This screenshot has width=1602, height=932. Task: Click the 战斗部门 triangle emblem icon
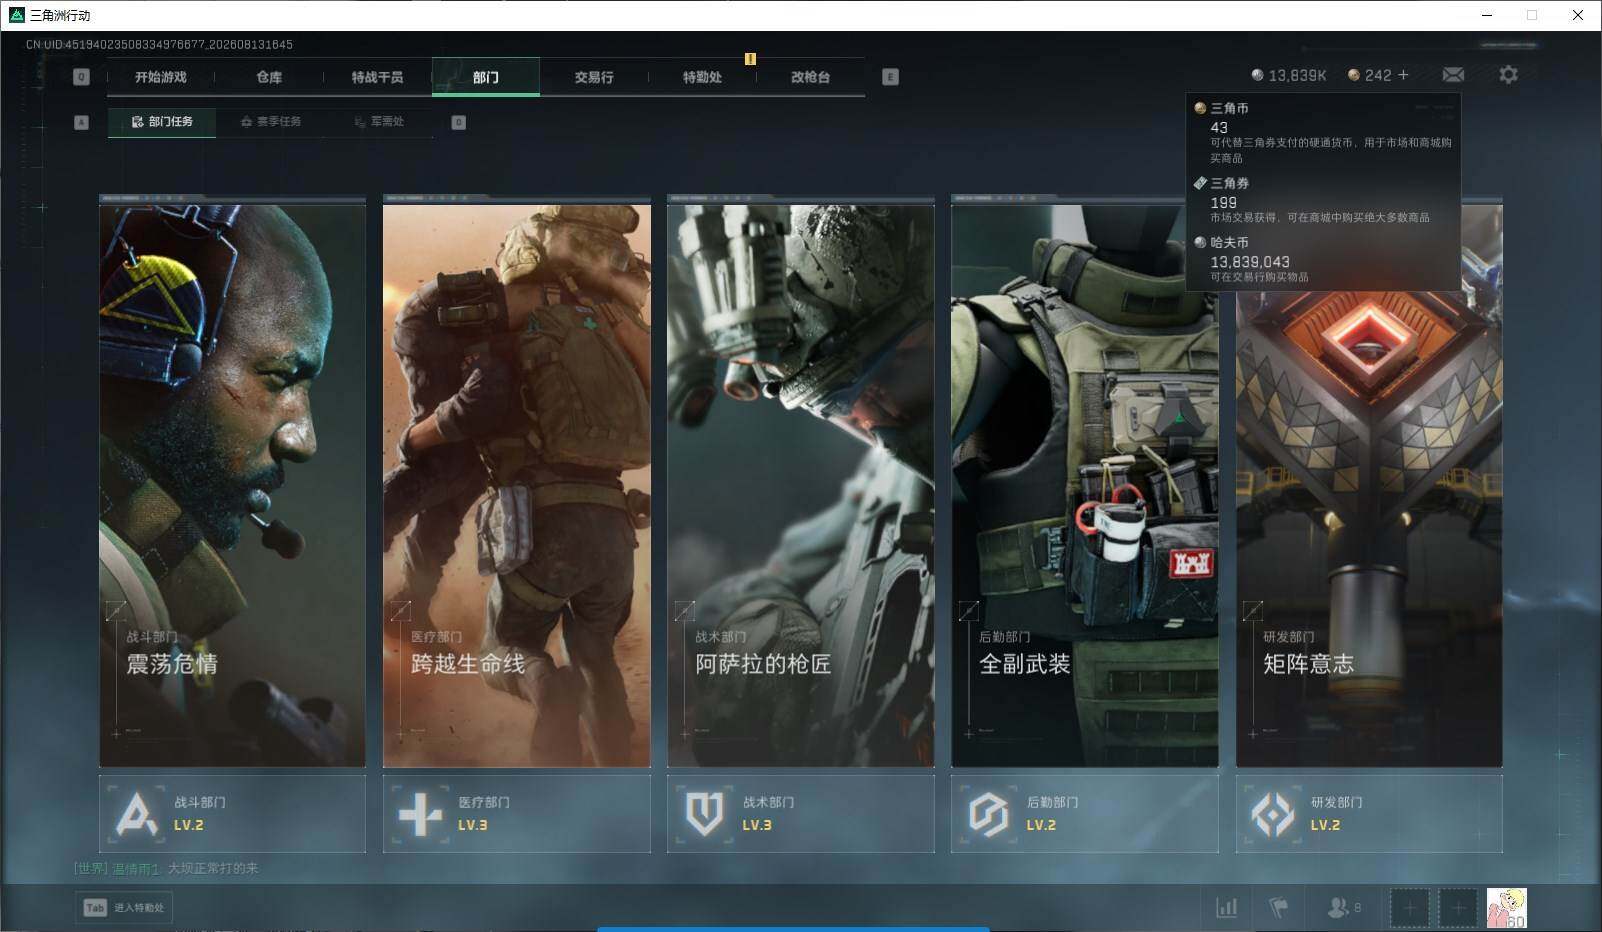[137, 814]
